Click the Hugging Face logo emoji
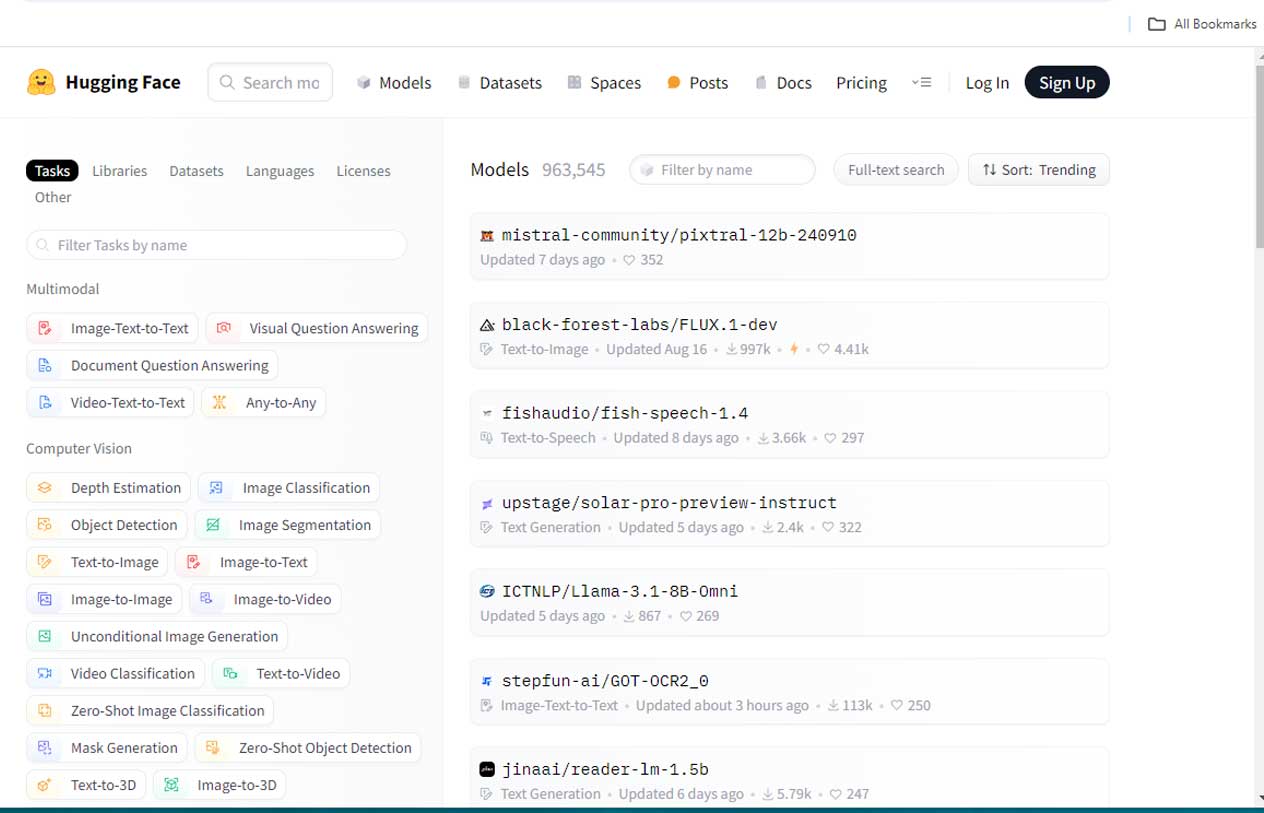 (x=41, y=82)
